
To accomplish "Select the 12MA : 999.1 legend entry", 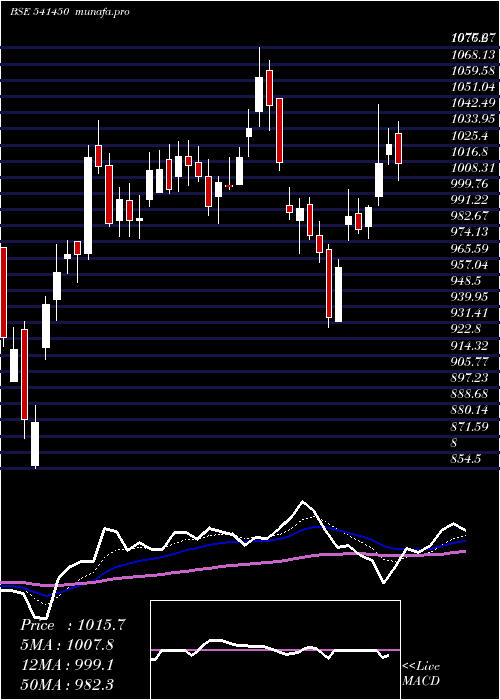I will [67, 664].
